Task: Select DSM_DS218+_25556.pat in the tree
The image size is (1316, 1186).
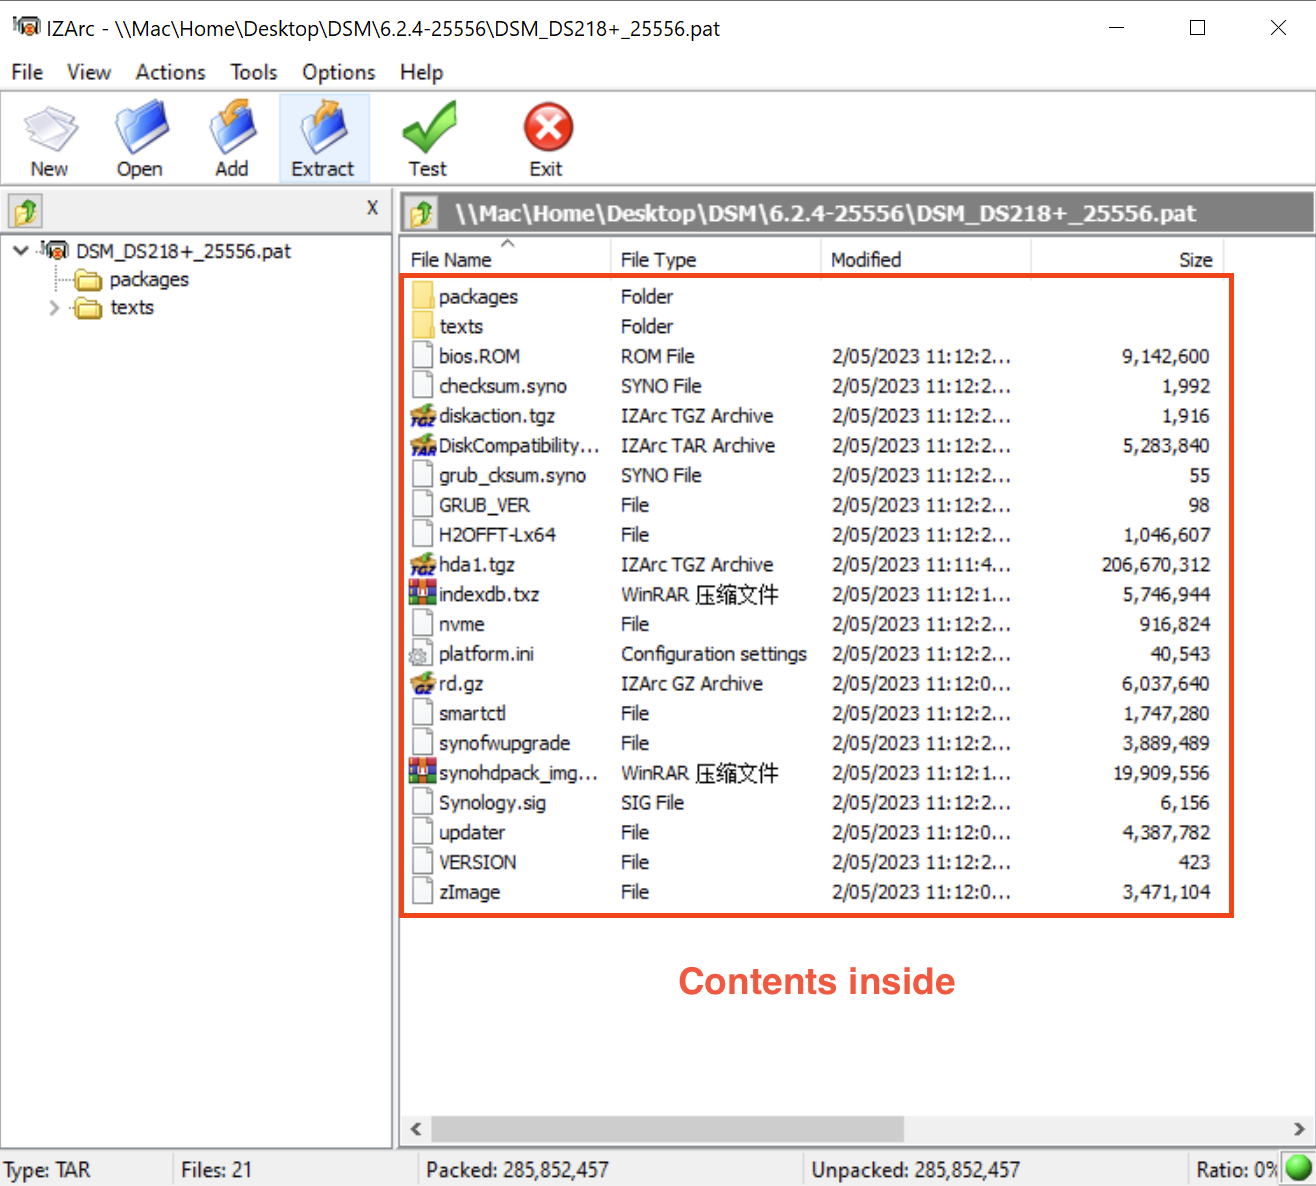Action: [184, 251]
